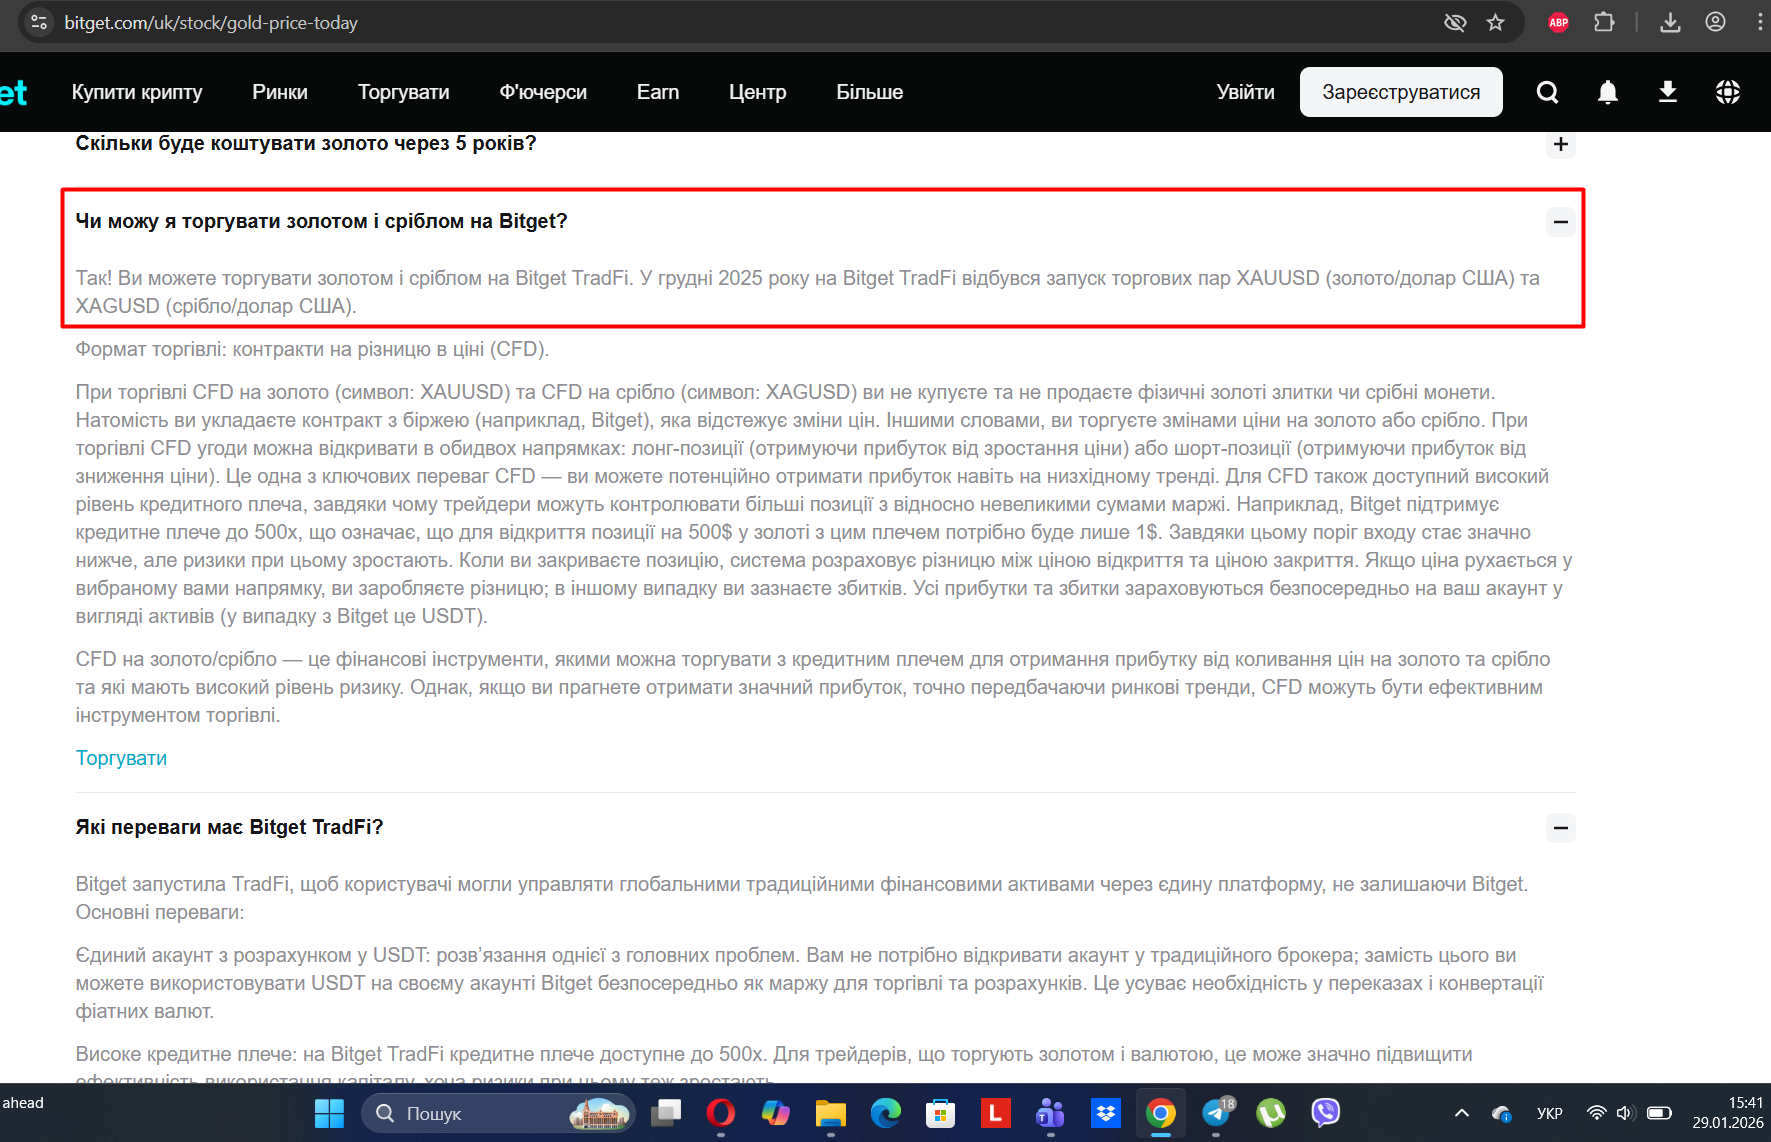Open the volume control tray icon
The width and height of the screenshot is (1771, 1142).
(x=1624, y=1113)
